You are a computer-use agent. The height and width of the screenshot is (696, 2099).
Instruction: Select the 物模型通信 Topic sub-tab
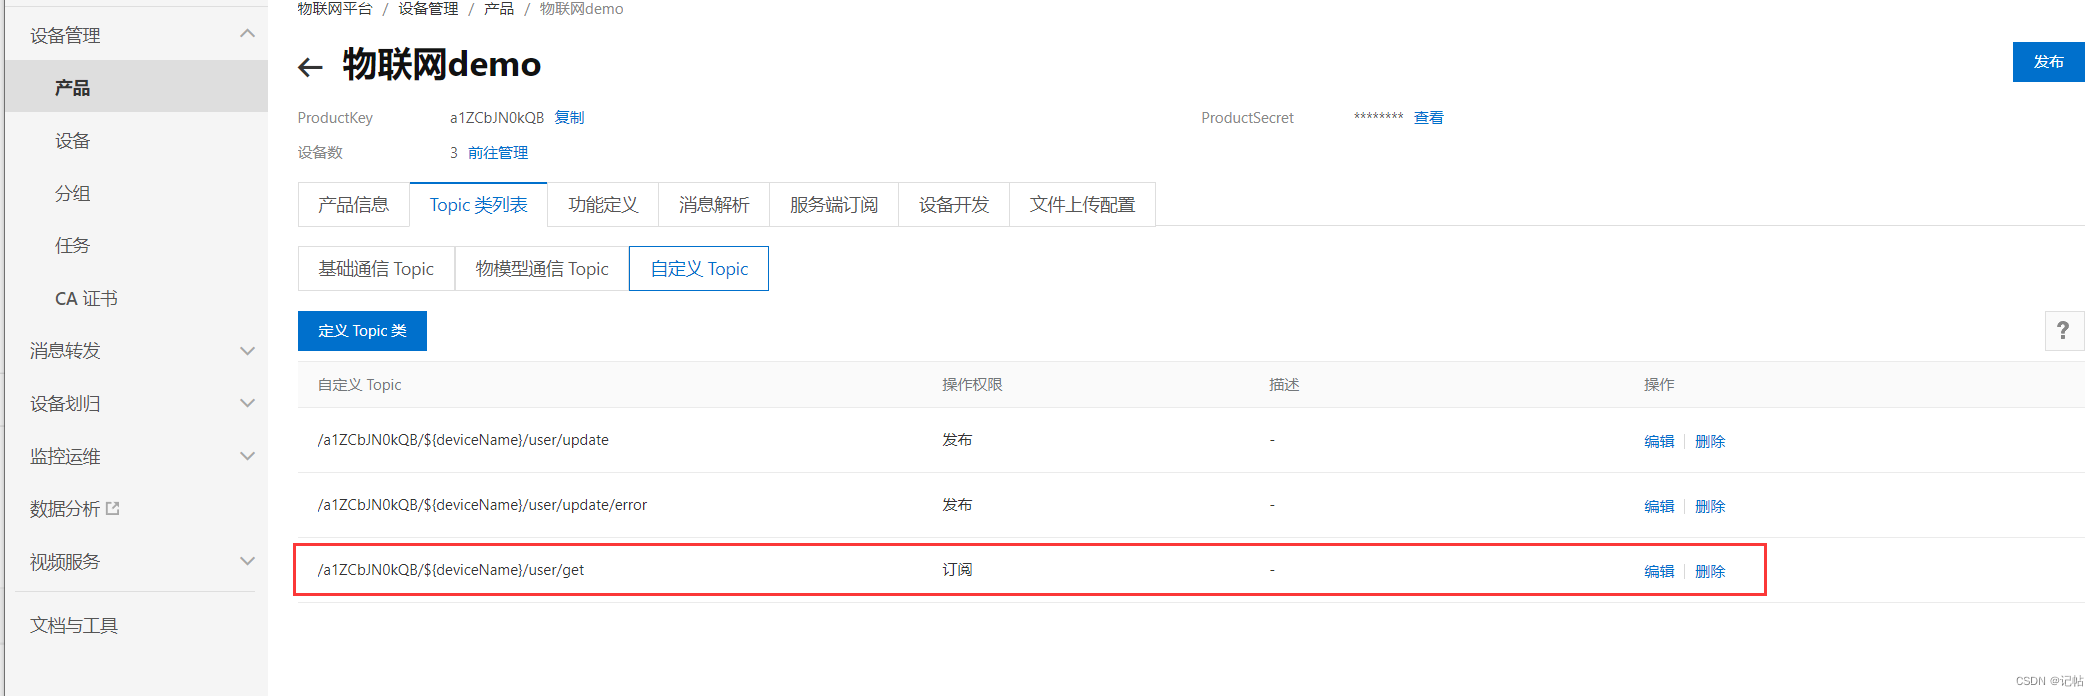542,268
